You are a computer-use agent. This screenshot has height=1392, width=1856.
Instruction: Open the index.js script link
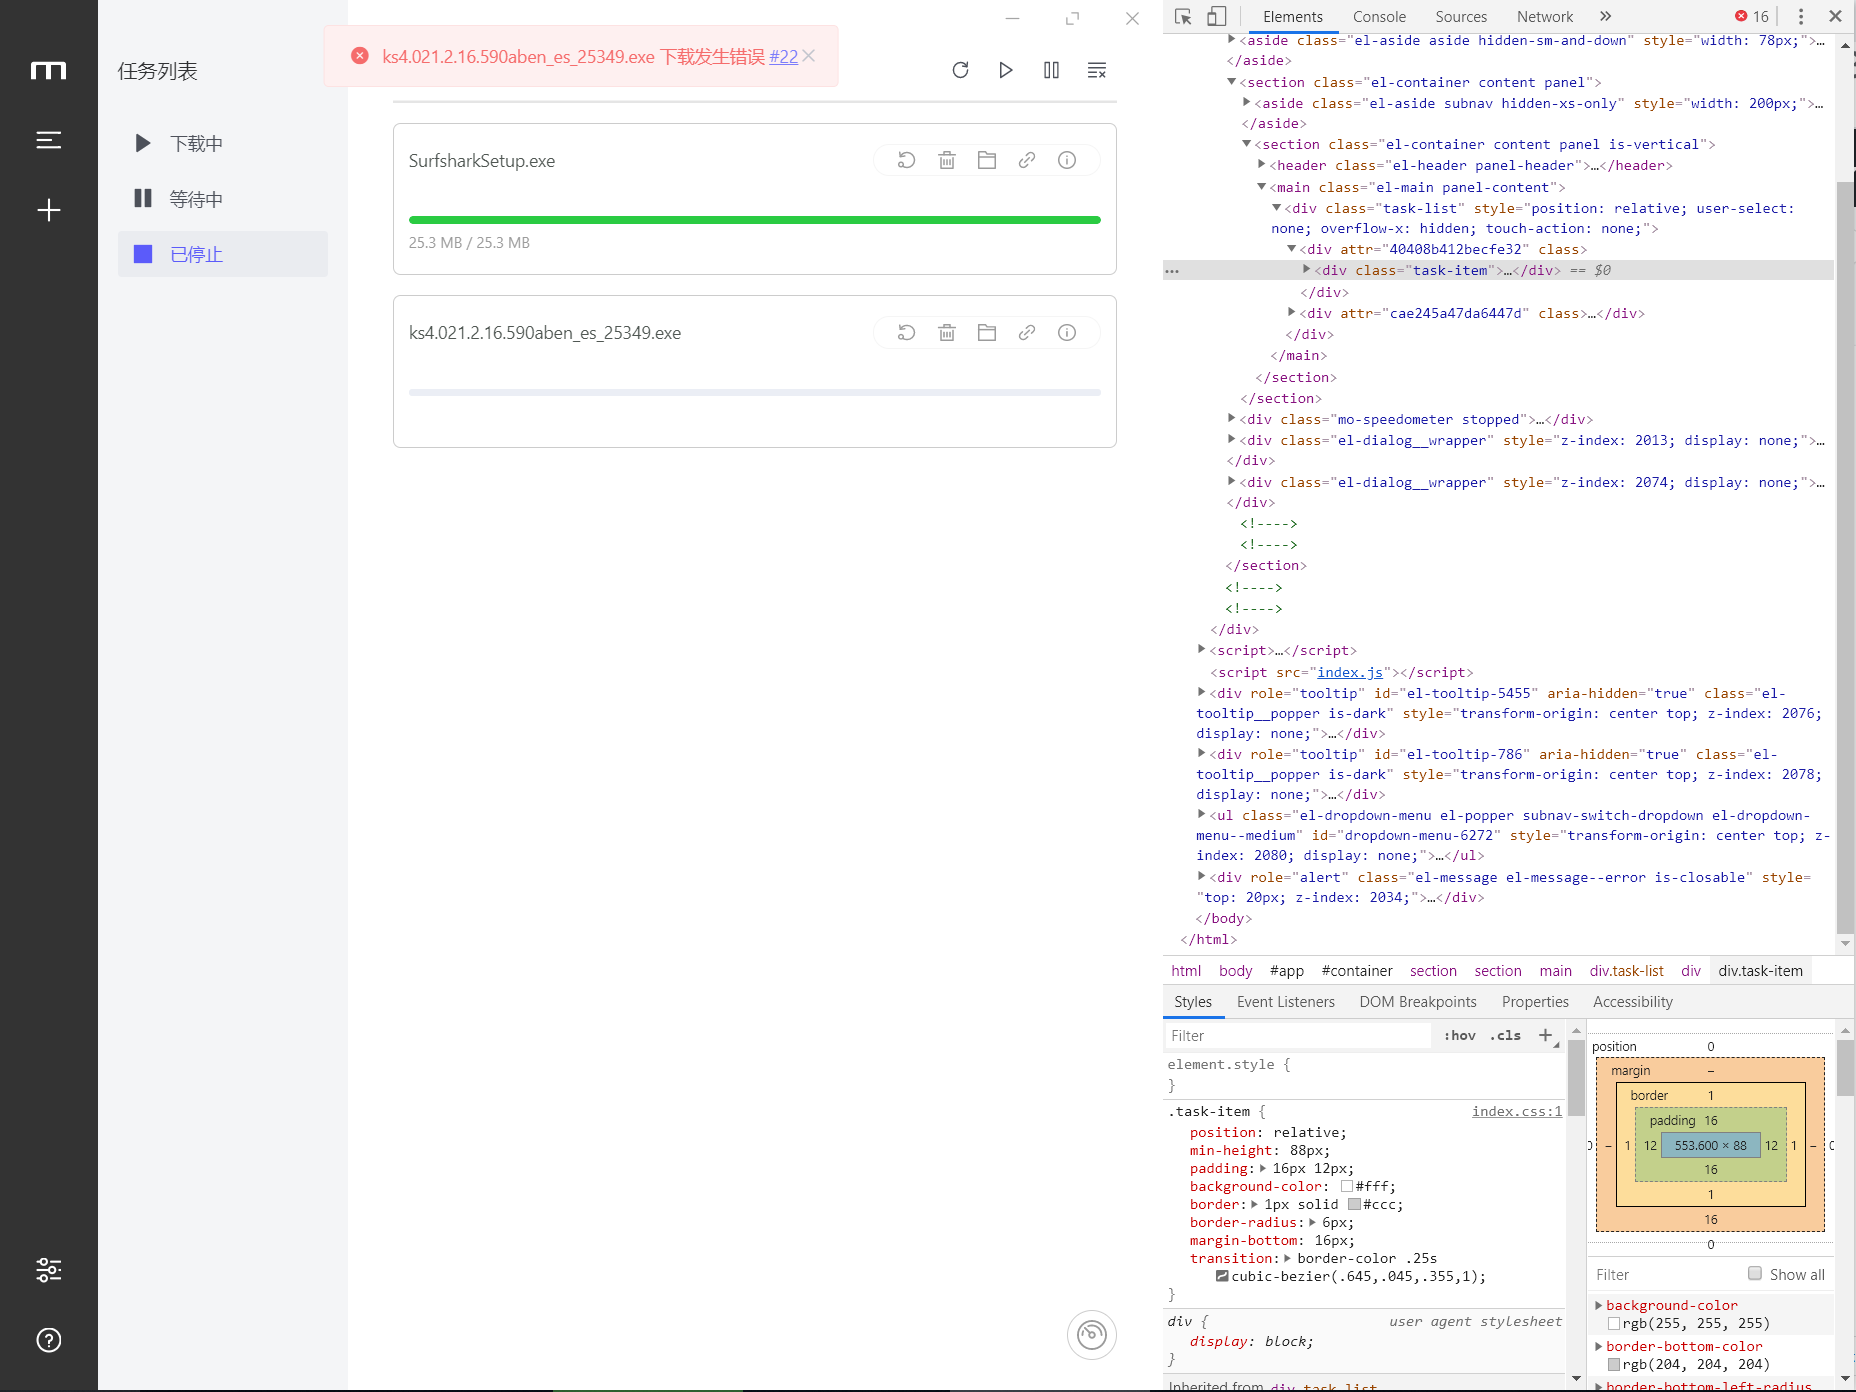pyautogui.click(x=1350, y=672)
